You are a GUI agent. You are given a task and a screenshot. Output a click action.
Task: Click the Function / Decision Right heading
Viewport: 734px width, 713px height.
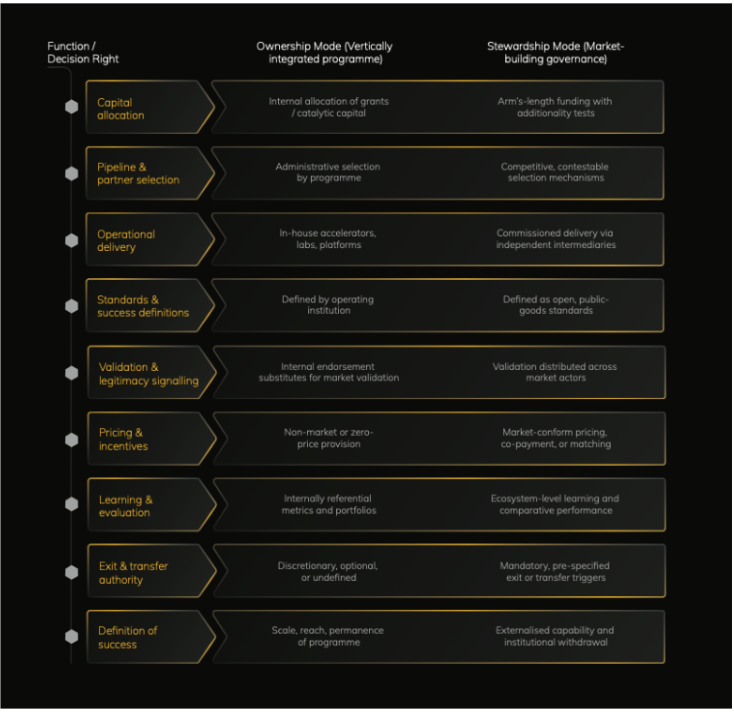83,52
